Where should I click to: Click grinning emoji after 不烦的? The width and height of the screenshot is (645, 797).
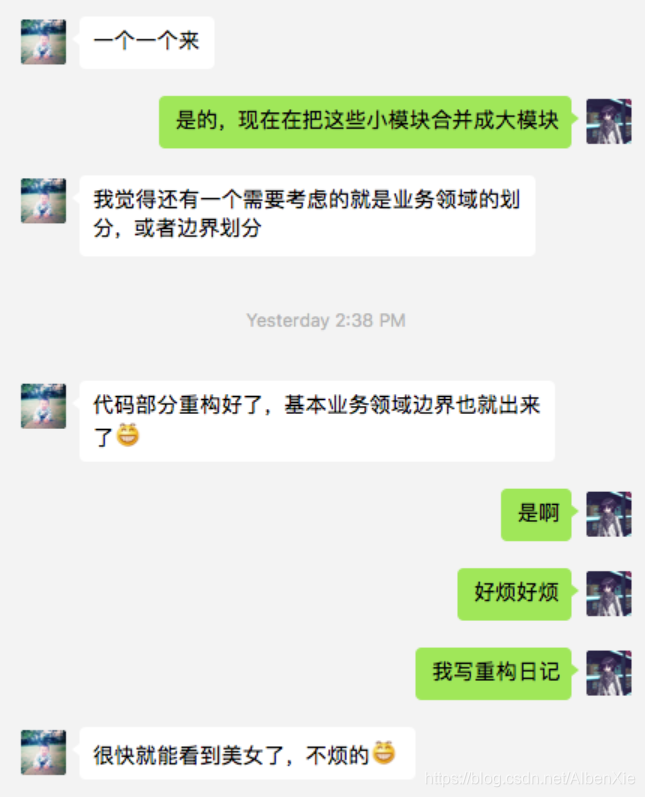tap(384, 753)
